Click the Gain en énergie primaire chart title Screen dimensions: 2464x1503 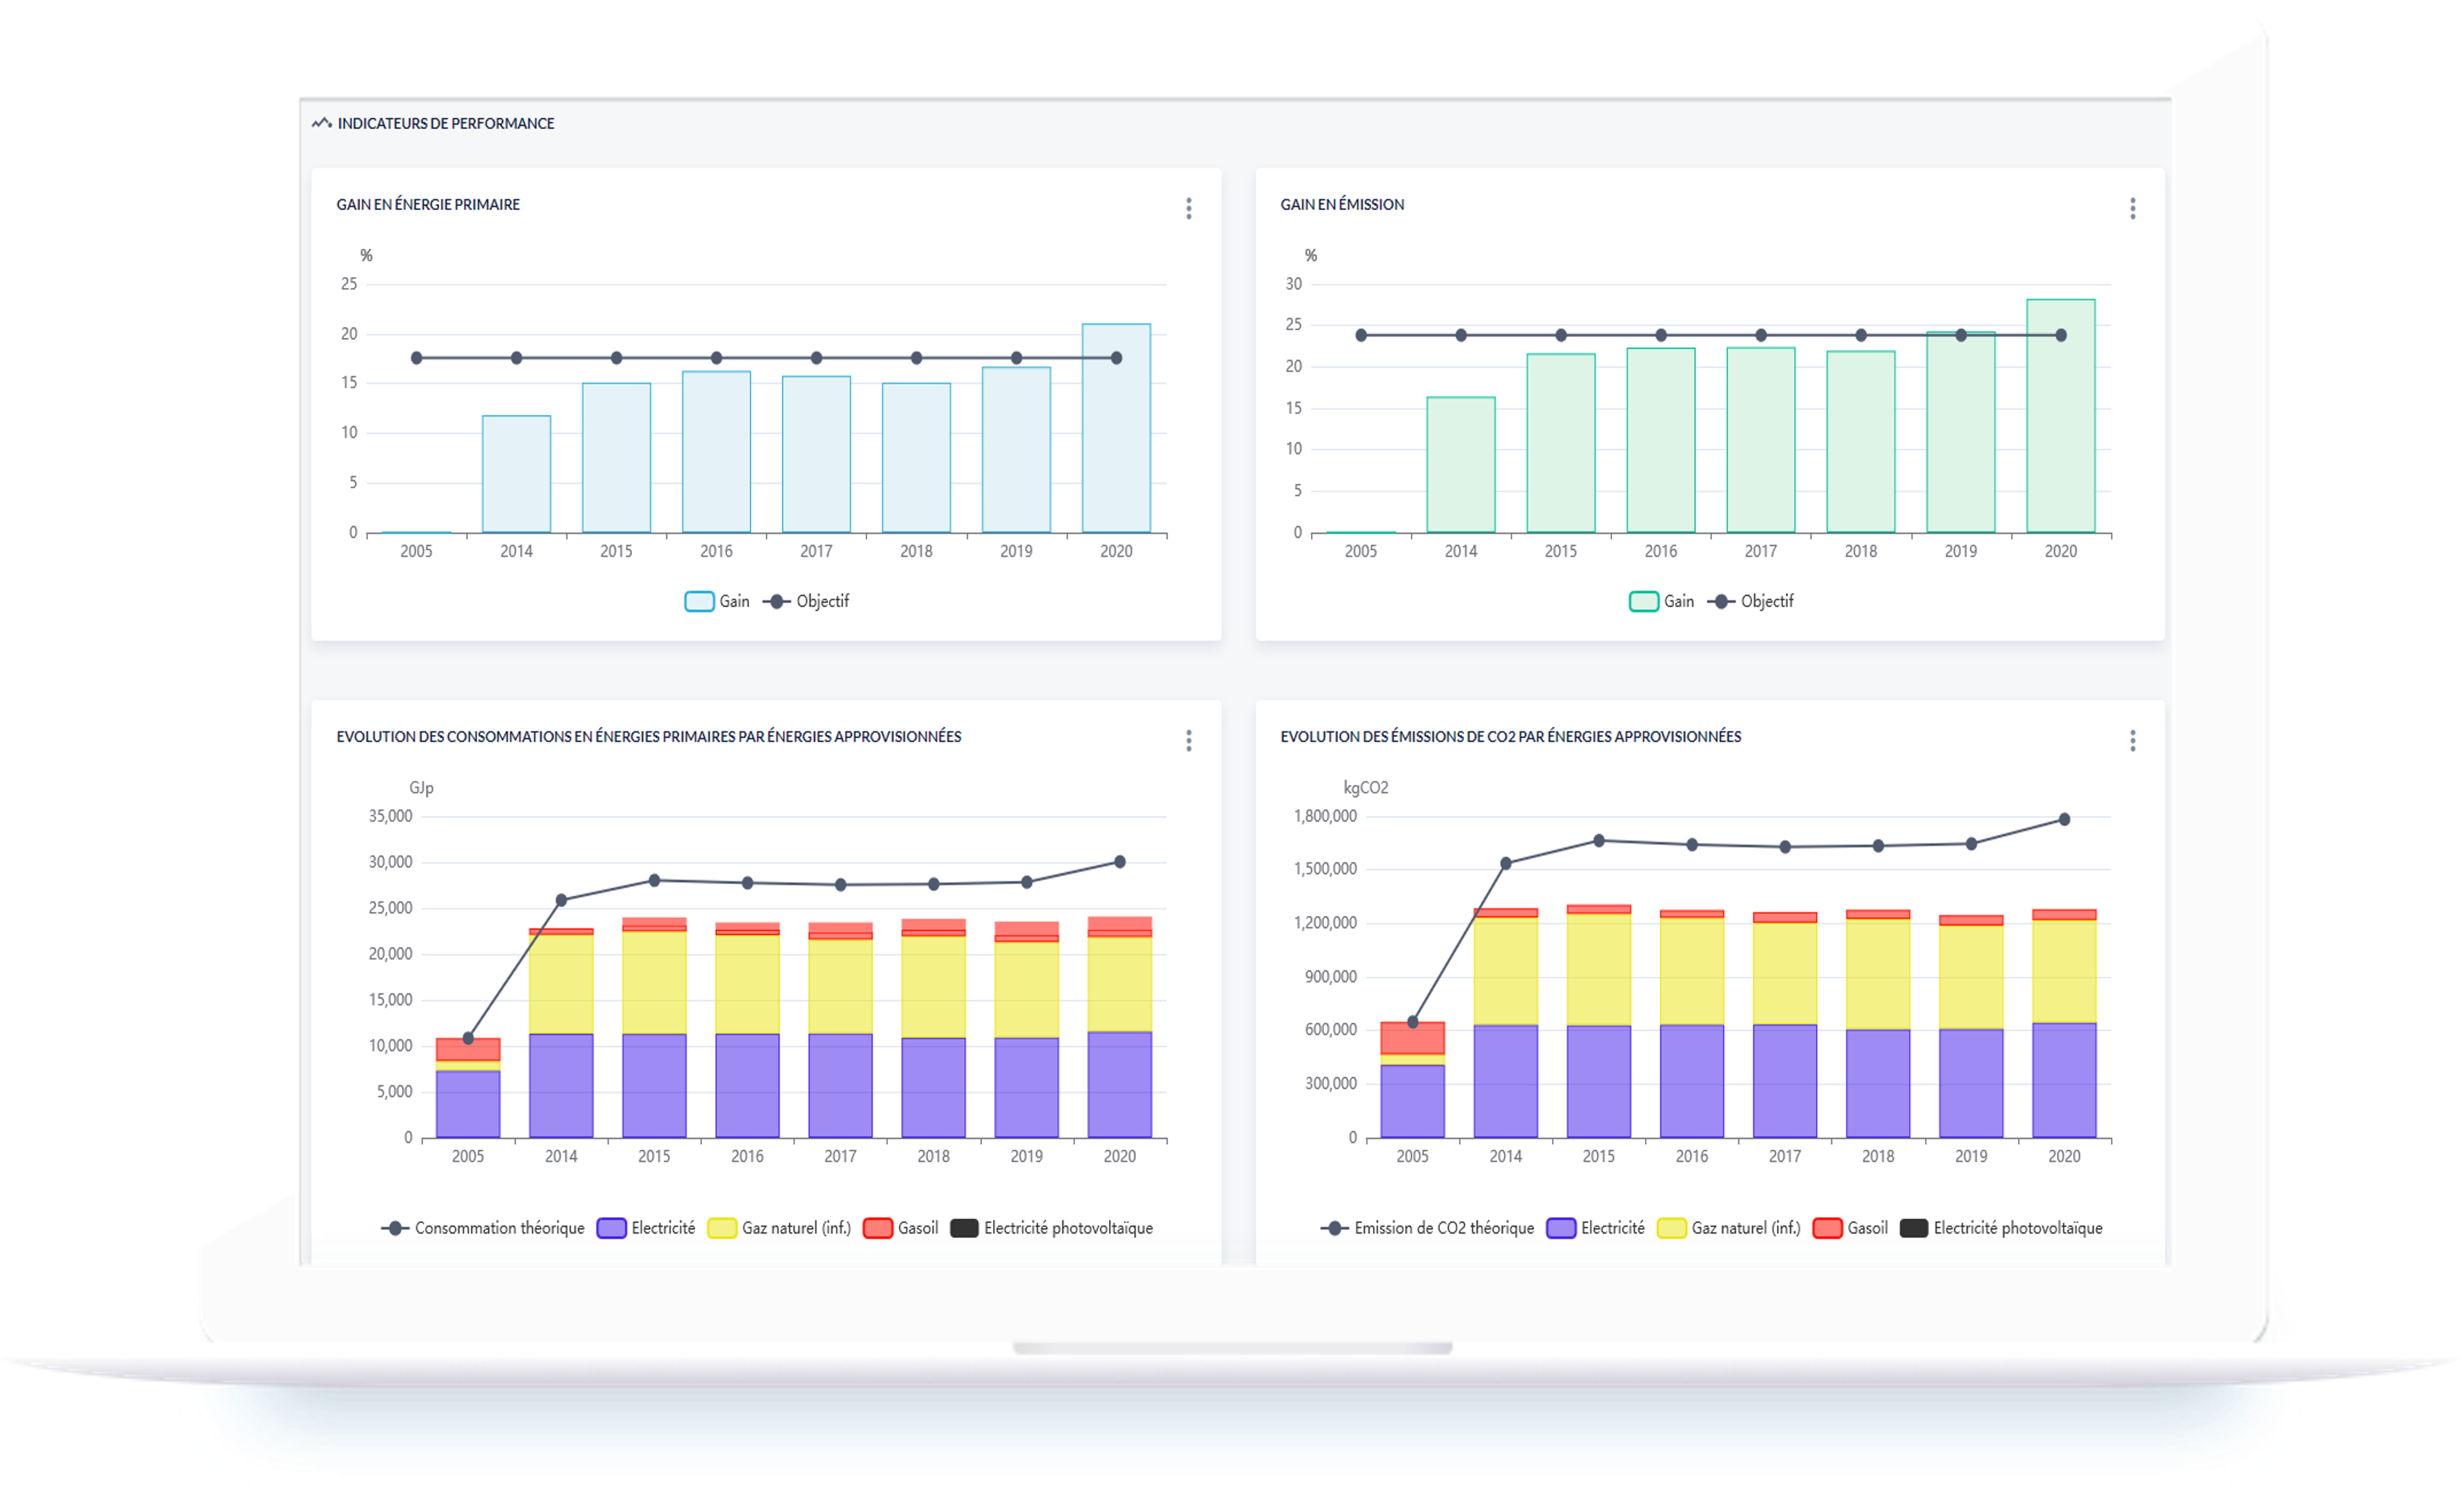click(428, 204)
